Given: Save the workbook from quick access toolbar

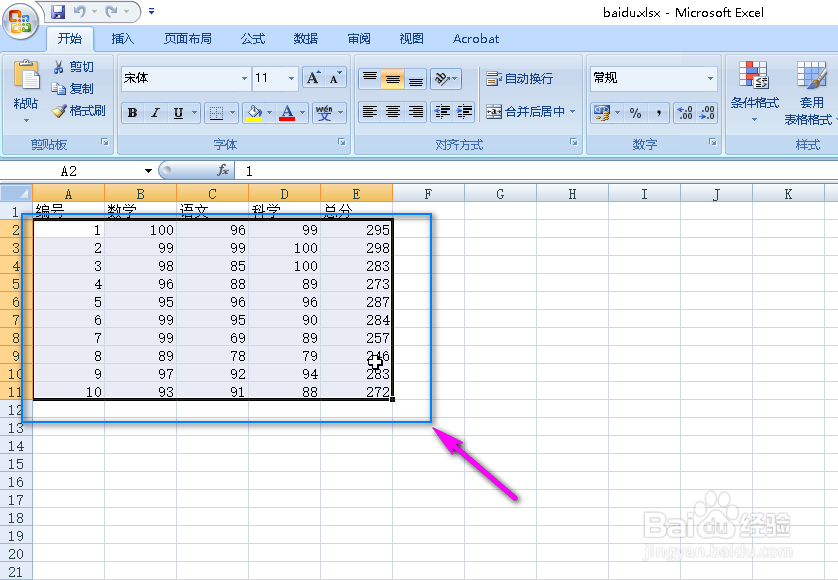Looking at the screenshot, I should pos(58,11).
